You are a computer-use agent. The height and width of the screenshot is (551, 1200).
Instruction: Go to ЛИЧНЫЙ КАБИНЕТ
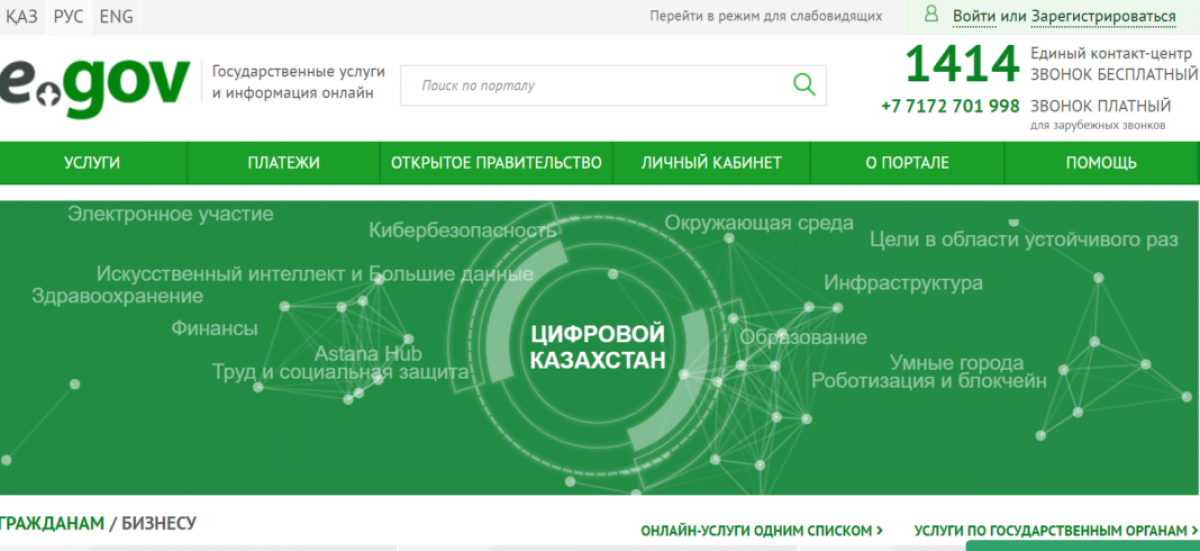711,163
